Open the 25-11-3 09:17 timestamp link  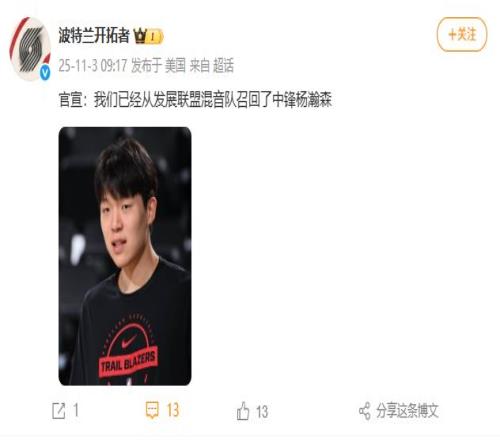(x=93, y=65)
